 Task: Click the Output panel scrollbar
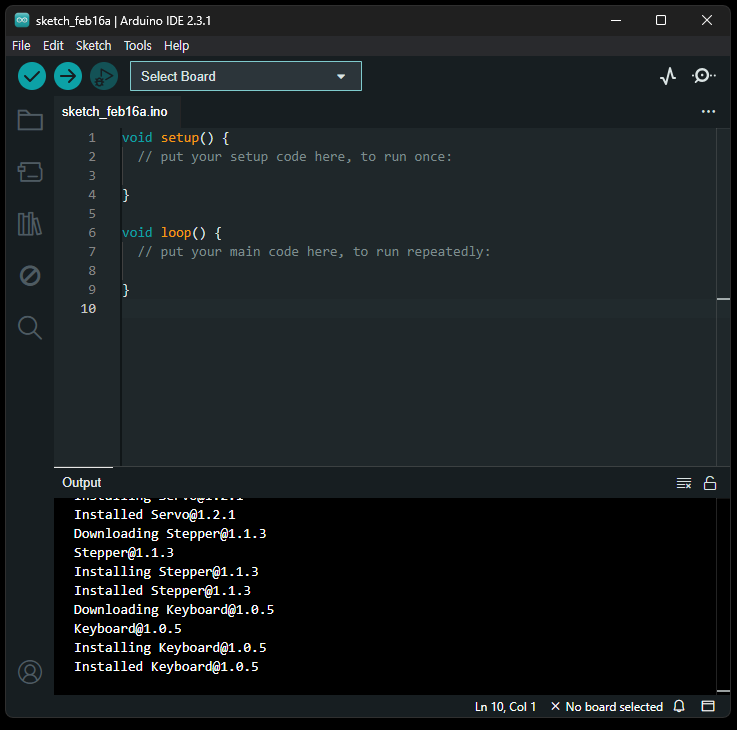(x=723, y=596)
